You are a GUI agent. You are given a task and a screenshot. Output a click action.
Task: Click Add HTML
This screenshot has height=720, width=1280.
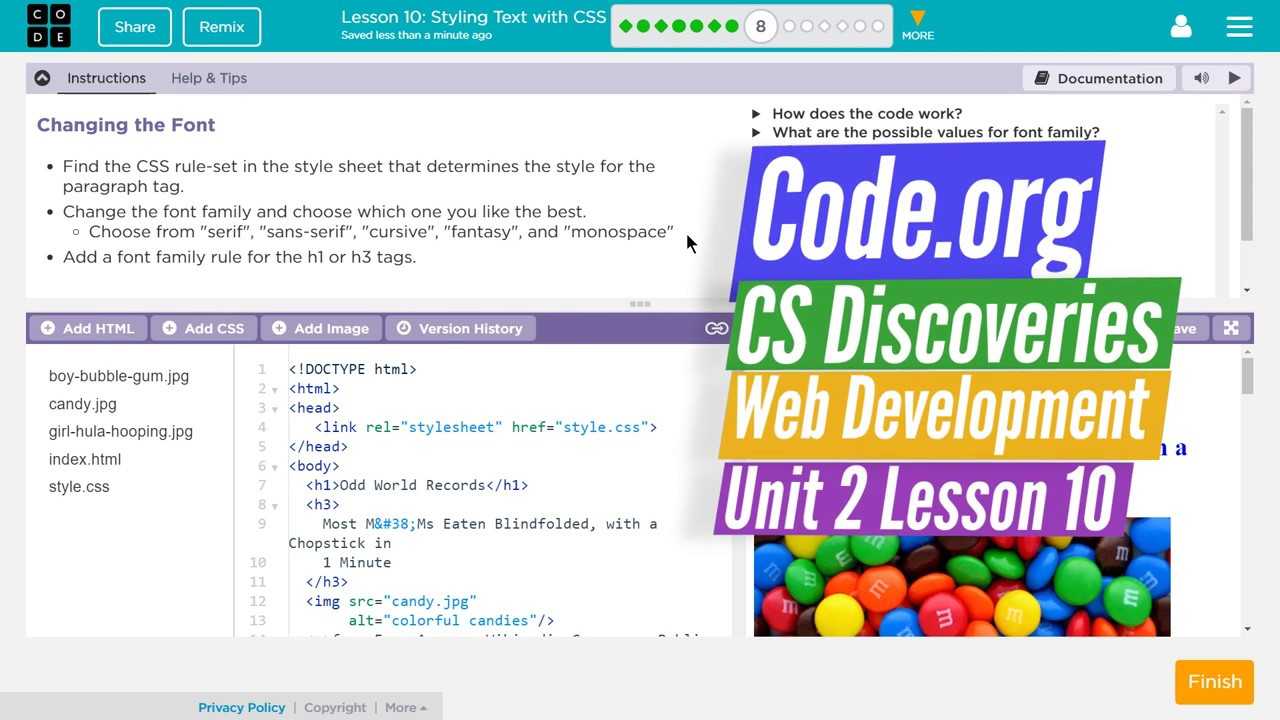point(88,328)
